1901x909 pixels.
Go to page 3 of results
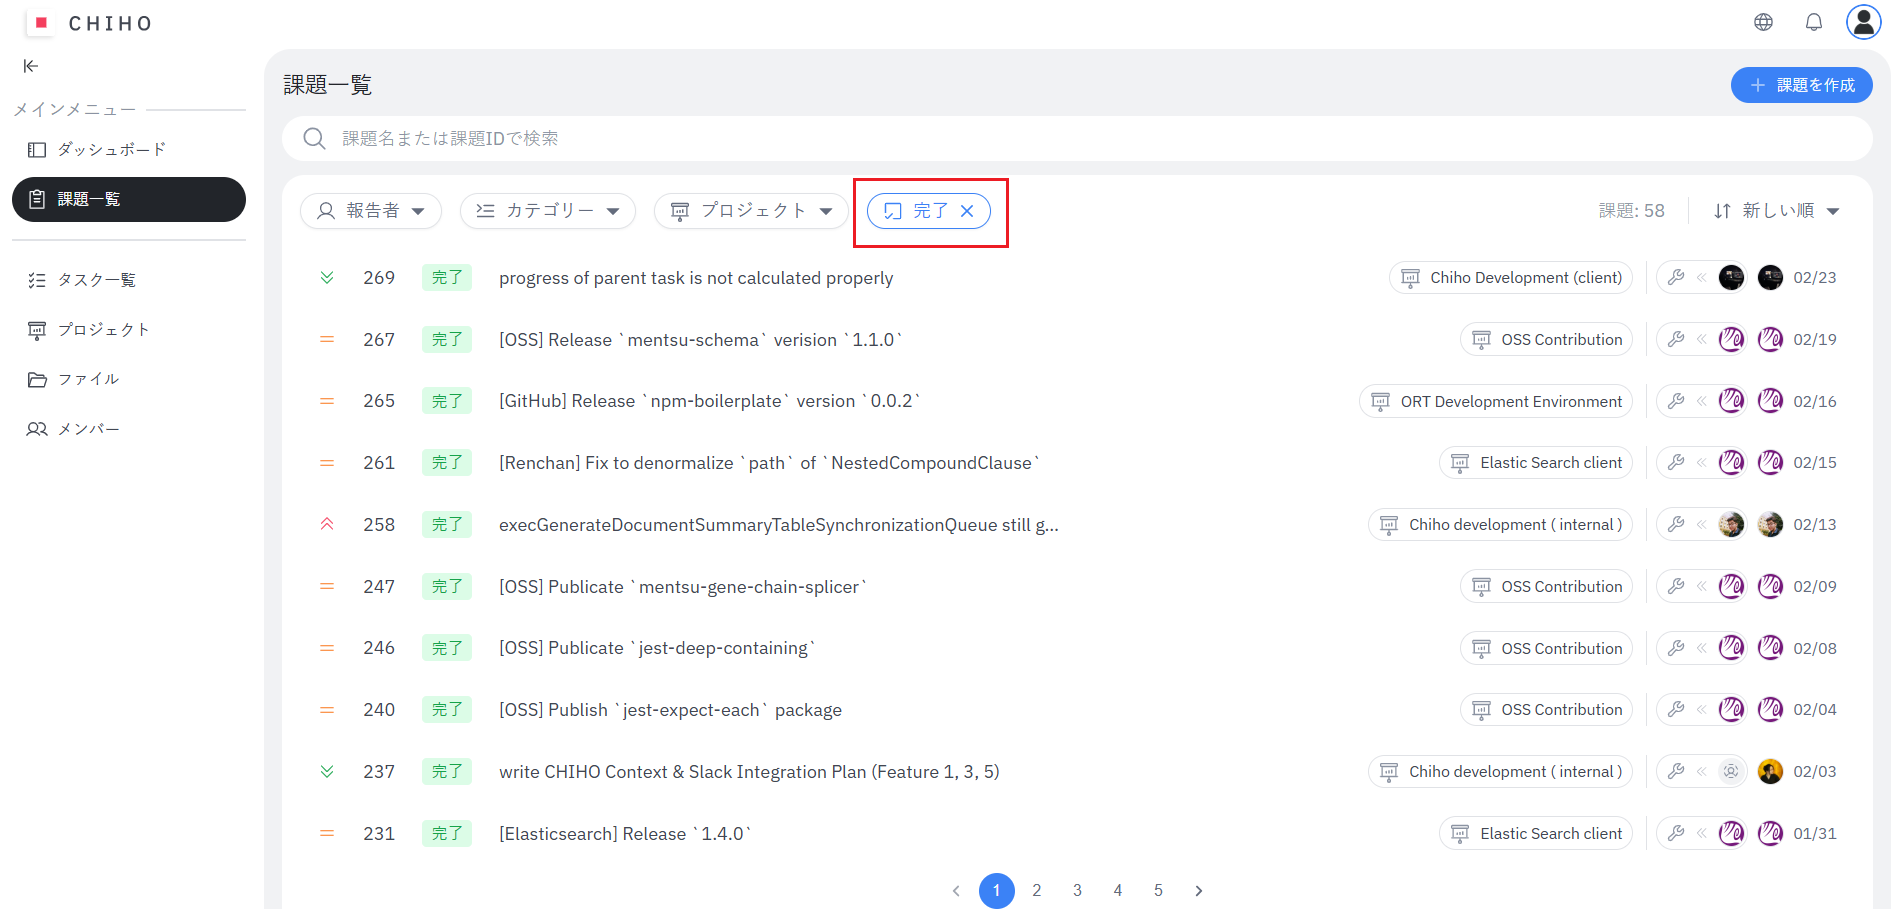(1077, 890)
